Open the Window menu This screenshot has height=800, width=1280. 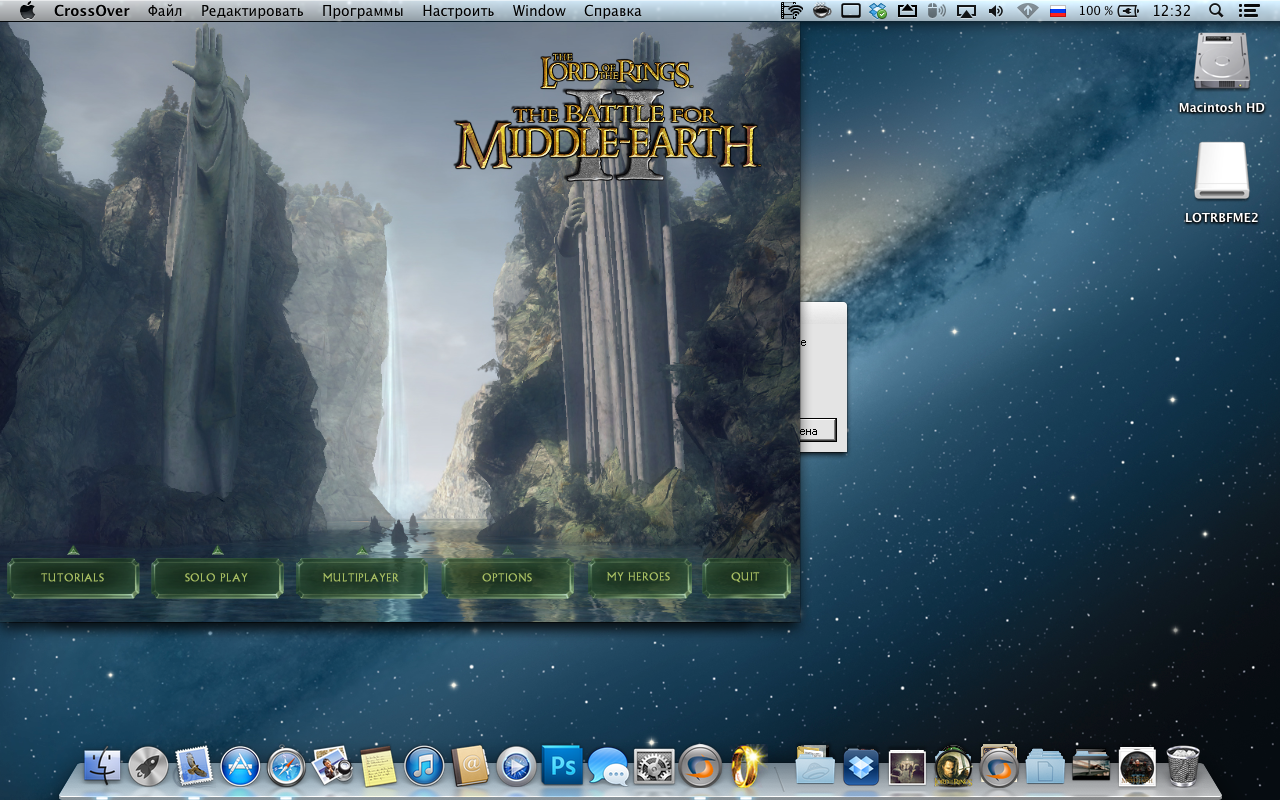coord(539,11)
